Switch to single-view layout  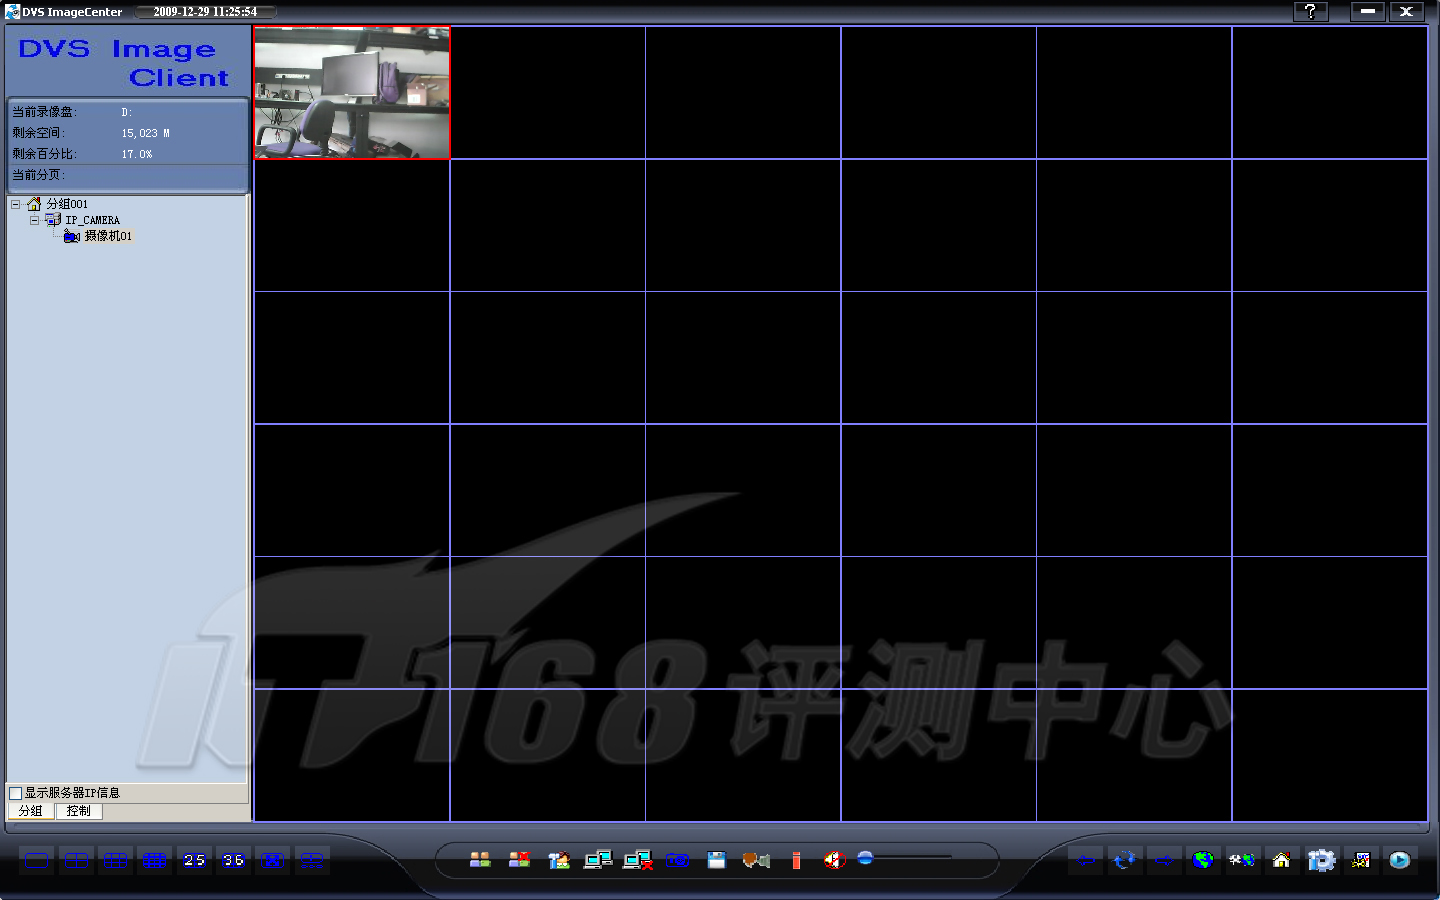coord(37,860)
